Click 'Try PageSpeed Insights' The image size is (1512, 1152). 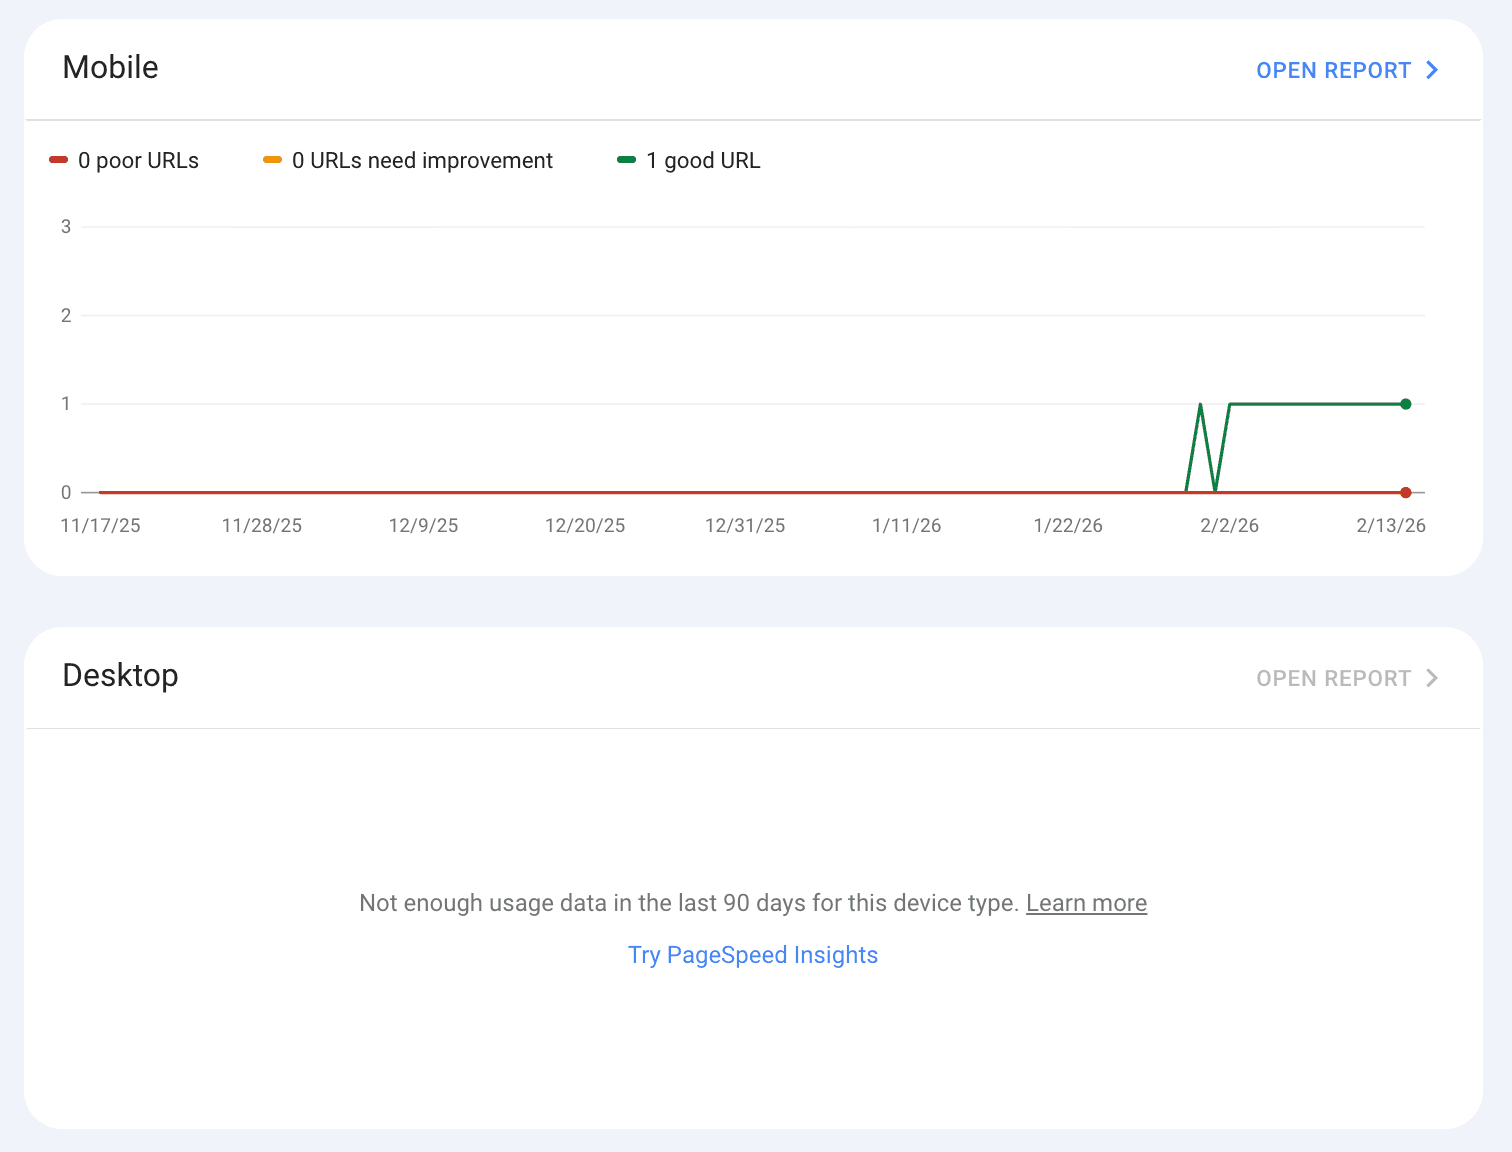[x=753, y=955]
